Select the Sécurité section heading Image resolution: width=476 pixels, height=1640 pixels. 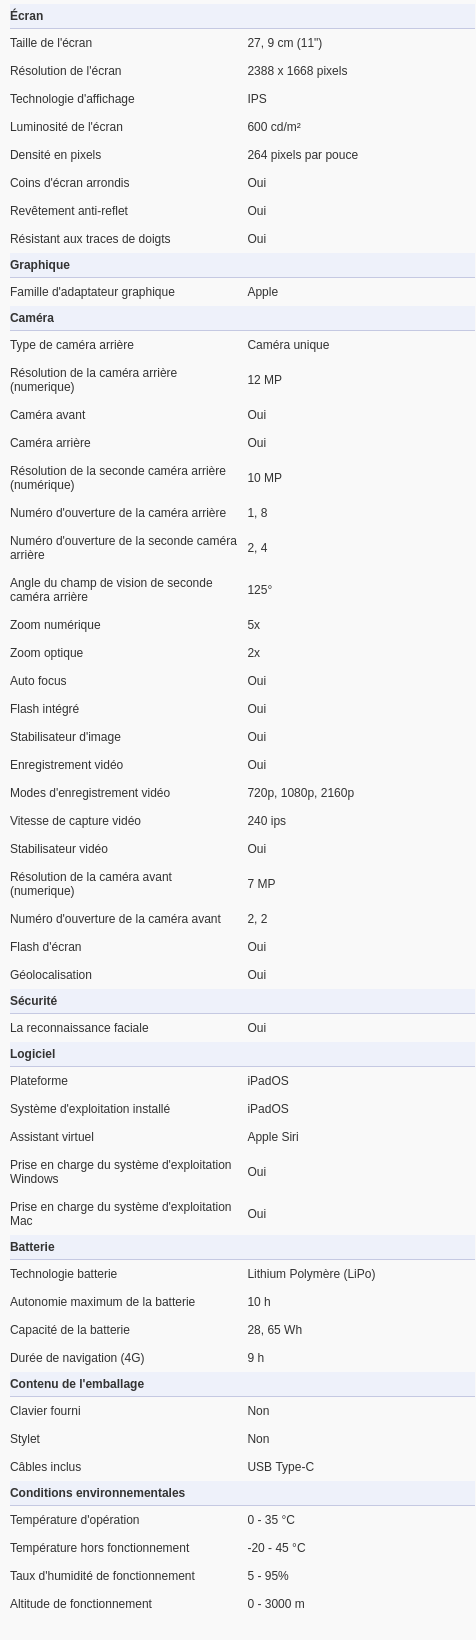tap(34, 1001)
